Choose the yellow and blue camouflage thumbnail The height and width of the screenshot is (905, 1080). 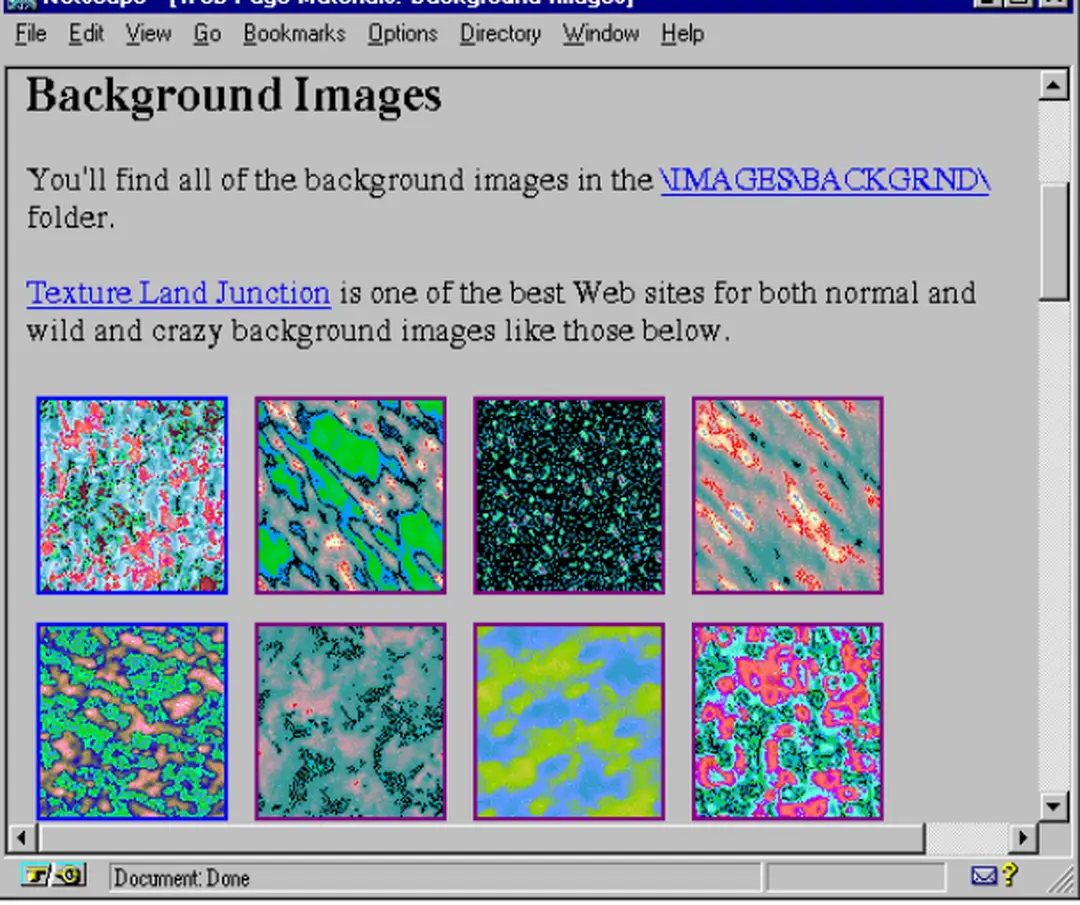click(x=569, y=721)
